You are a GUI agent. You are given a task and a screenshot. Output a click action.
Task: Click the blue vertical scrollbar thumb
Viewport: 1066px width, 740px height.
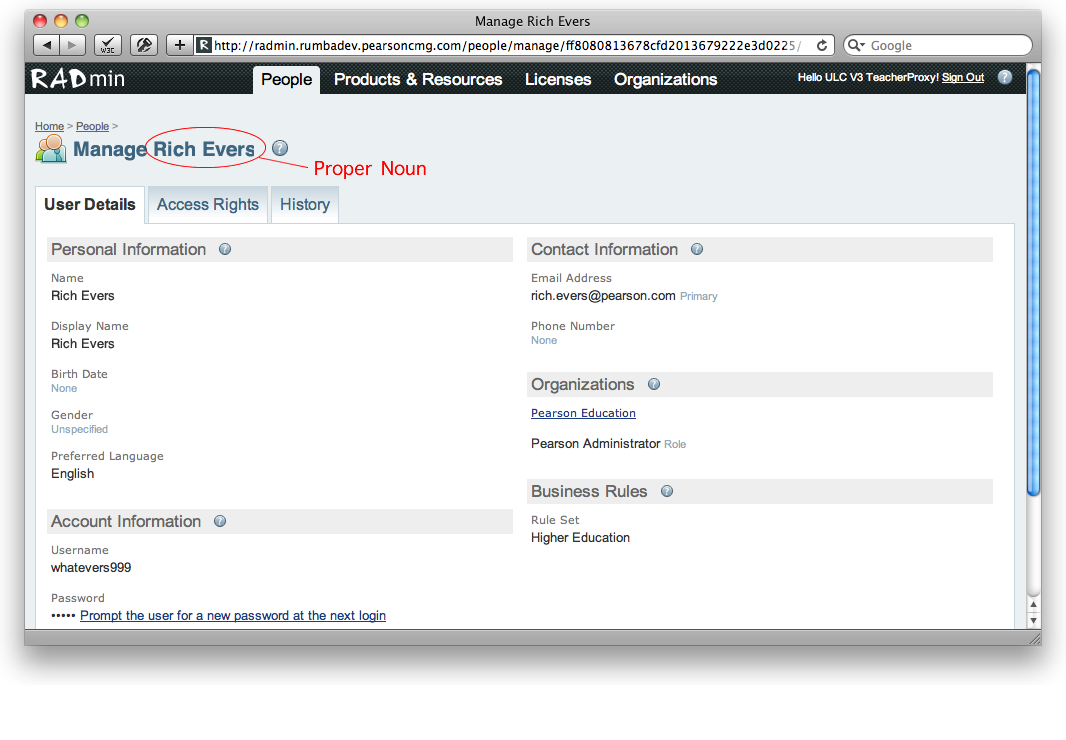coord(1033,282)
